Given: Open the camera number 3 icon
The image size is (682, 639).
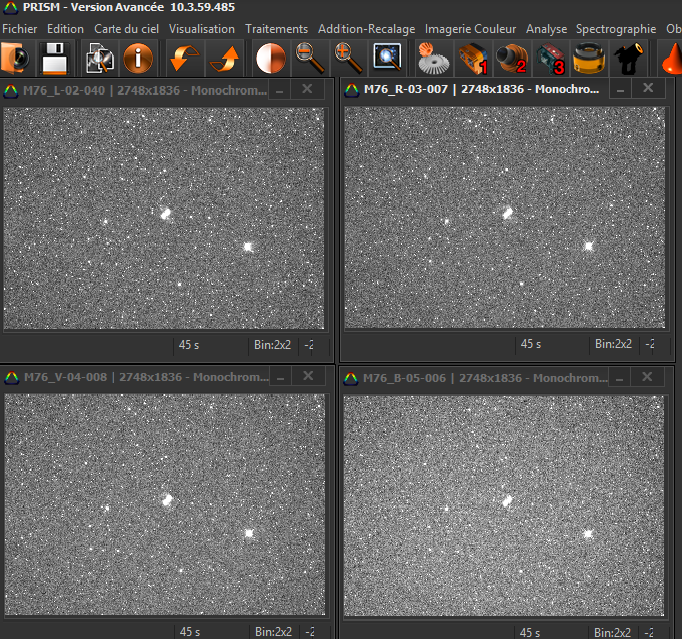Looking at the screenshot, I should click(550, 59).
